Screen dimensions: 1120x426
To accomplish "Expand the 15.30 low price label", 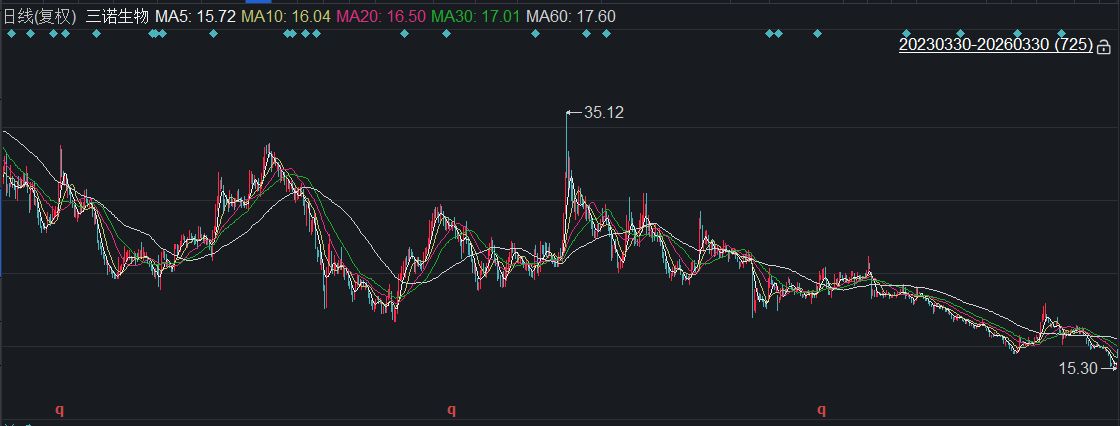I will click(1078, 369).
